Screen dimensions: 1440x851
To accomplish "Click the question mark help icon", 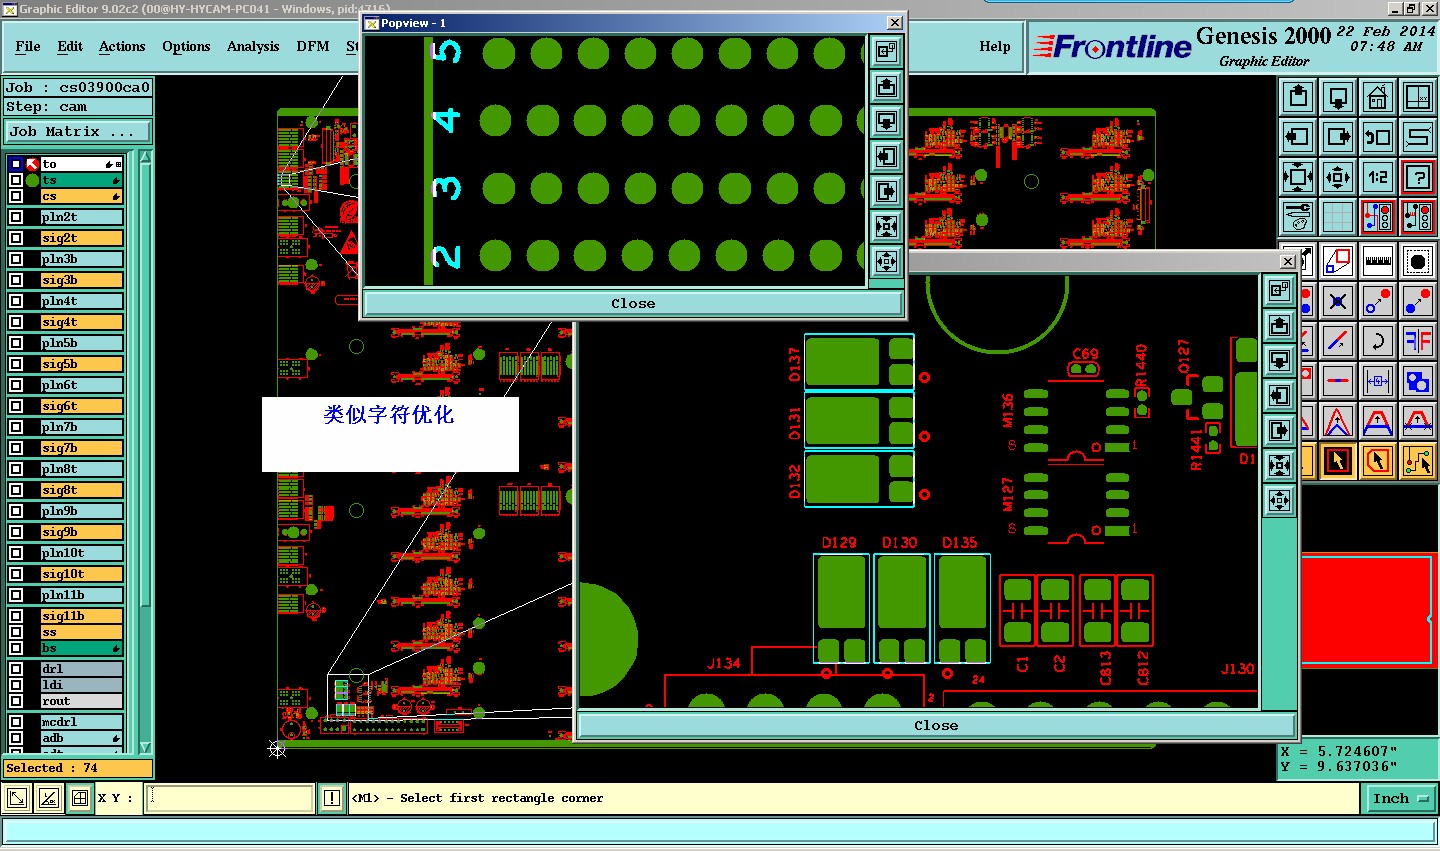I will tap(1418, 177).
